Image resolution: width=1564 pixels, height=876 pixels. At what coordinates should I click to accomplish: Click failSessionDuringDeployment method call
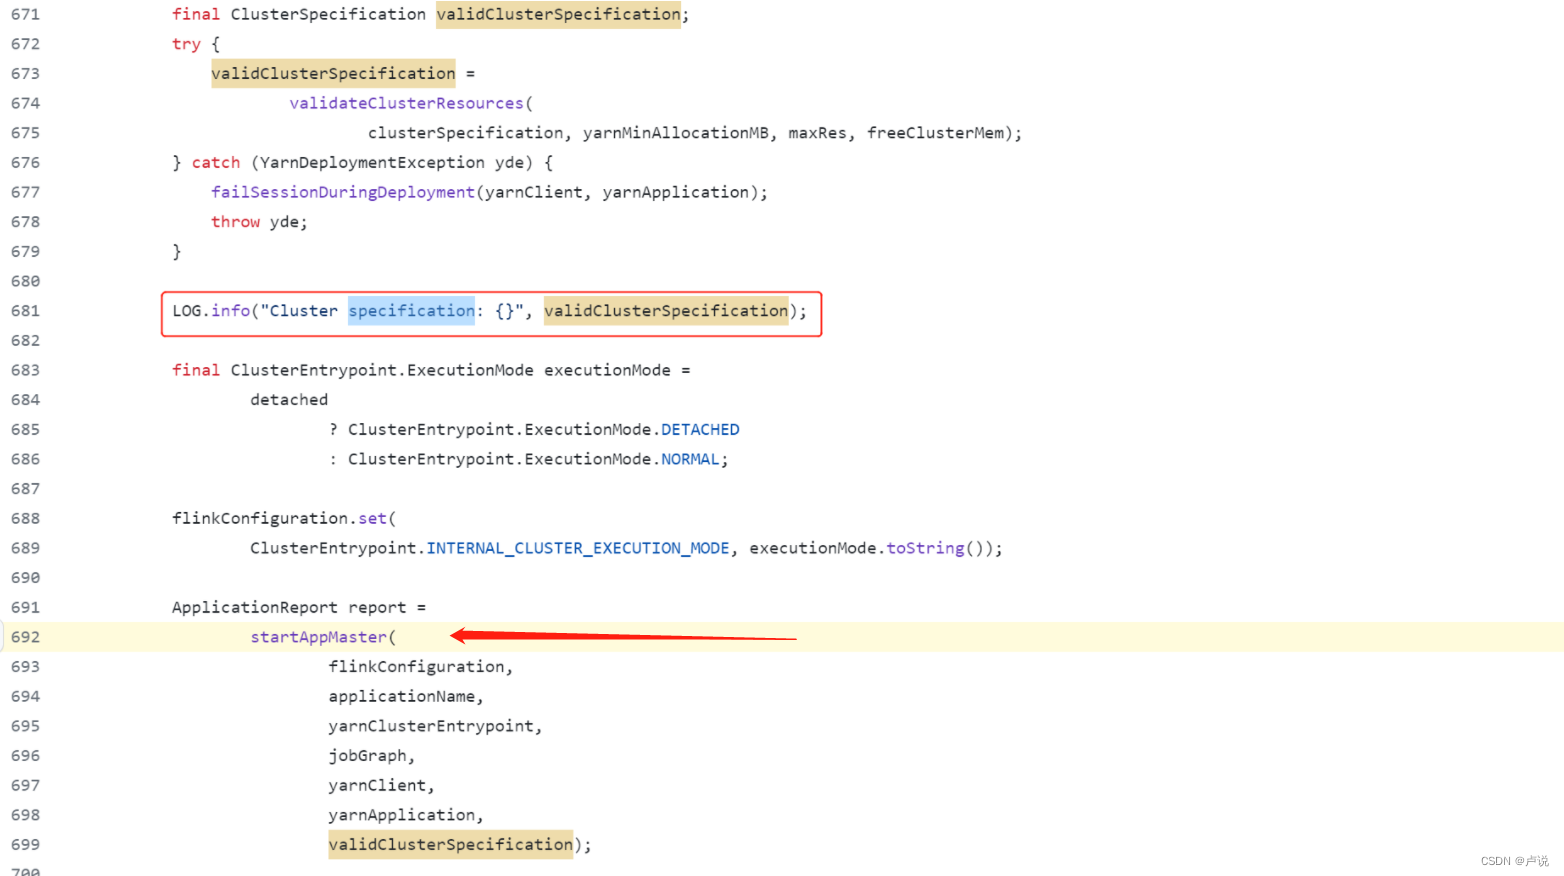(343, 192)
